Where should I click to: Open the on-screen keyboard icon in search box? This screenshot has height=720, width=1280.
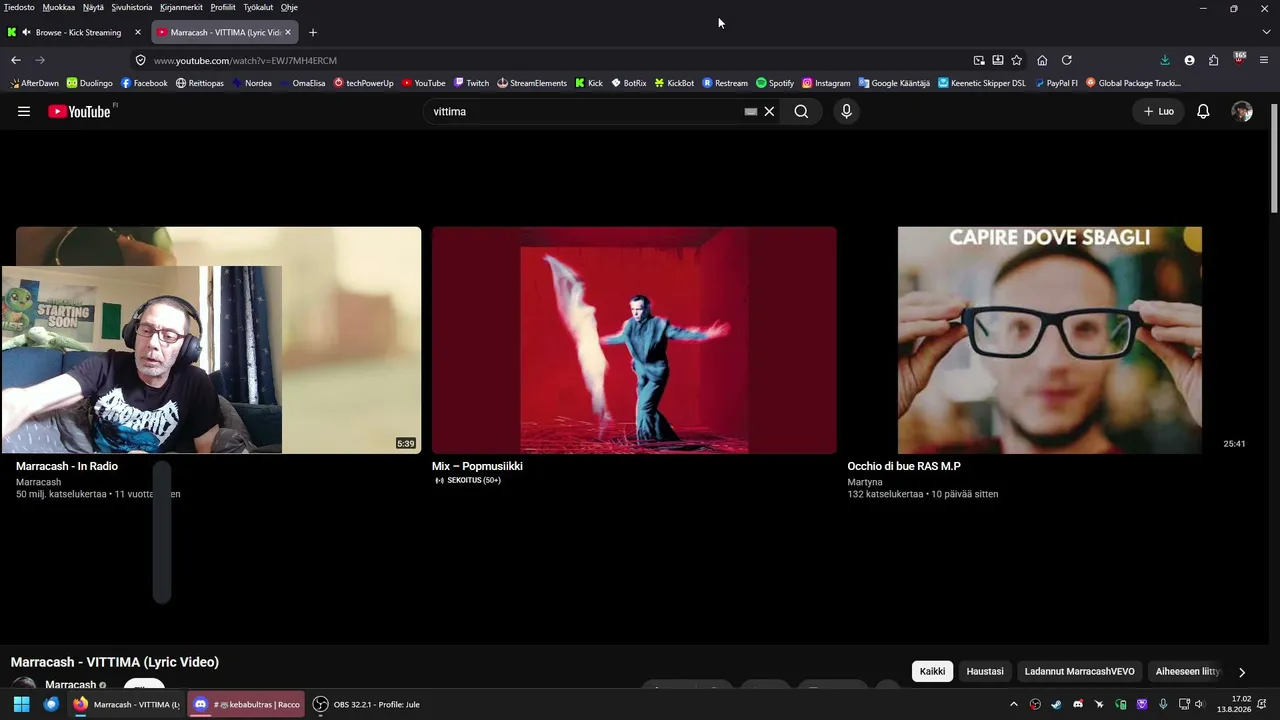click(751, 112)
